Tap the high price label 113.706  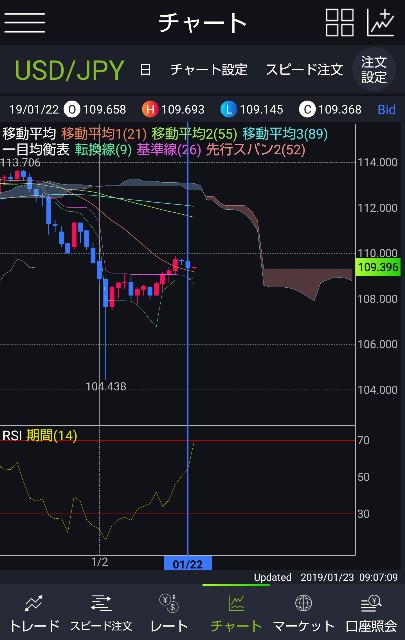[x=20, y=162]
